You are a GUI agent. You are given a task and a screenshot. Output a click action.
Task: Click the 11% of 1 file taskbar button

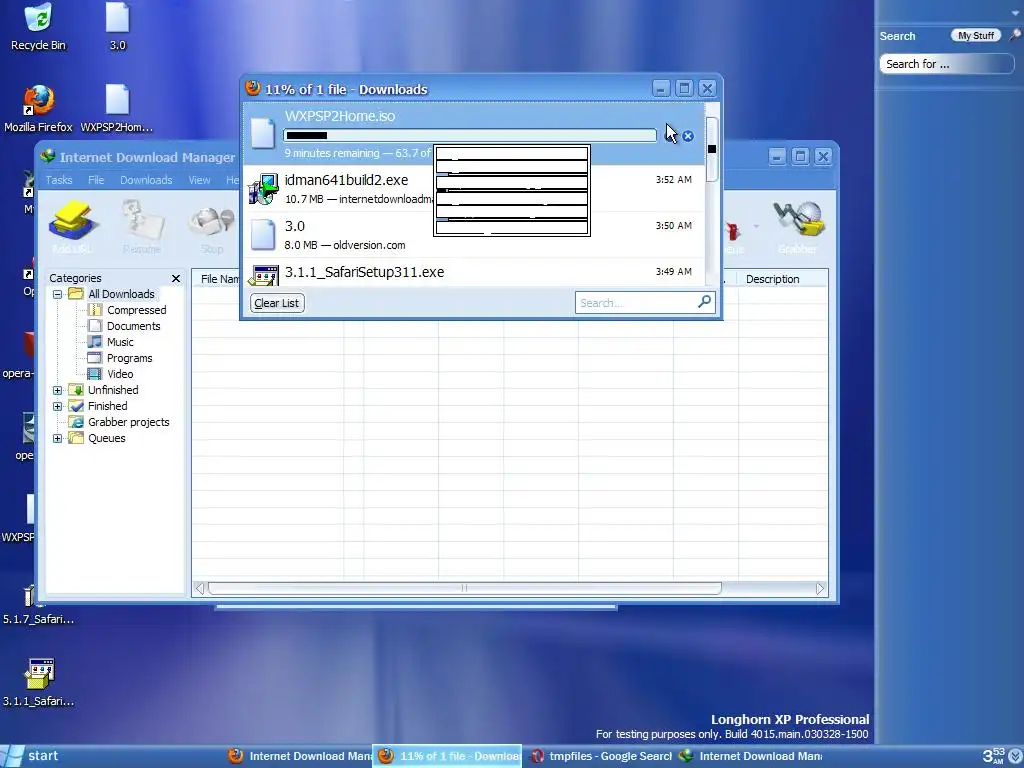pos(447,756)
